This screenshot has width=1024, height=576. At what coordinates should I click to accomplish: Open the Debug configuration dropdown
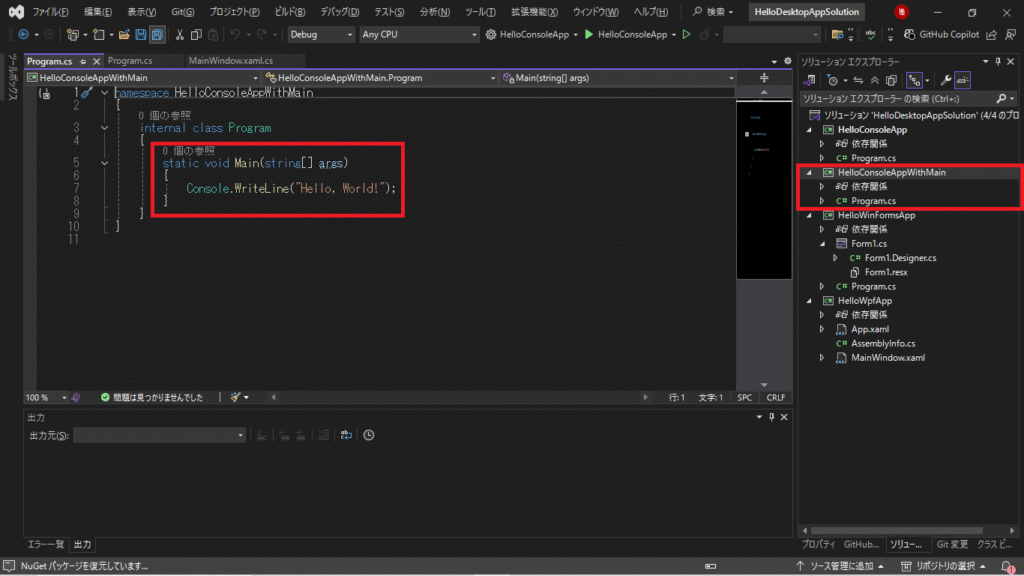tap(321, 34)
